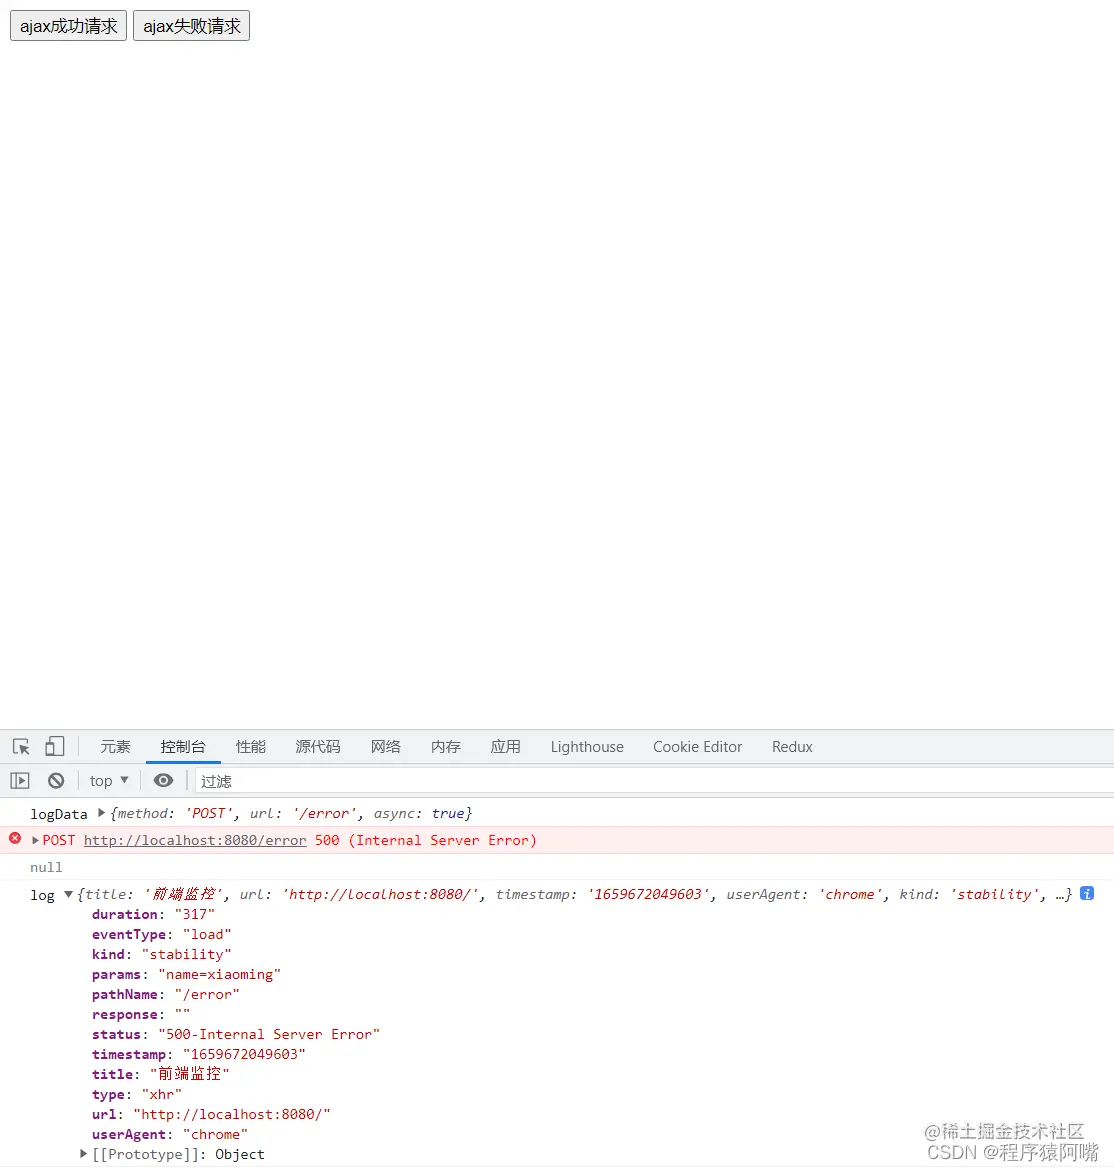The width and height of the screenshot is (1114, 1171).
Task: Select the response: "" property row
Action: 141,1015
